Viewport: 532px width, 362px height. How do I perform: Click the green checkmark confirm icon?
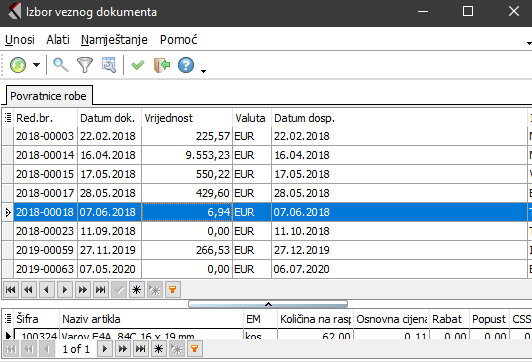pos(138,65)
